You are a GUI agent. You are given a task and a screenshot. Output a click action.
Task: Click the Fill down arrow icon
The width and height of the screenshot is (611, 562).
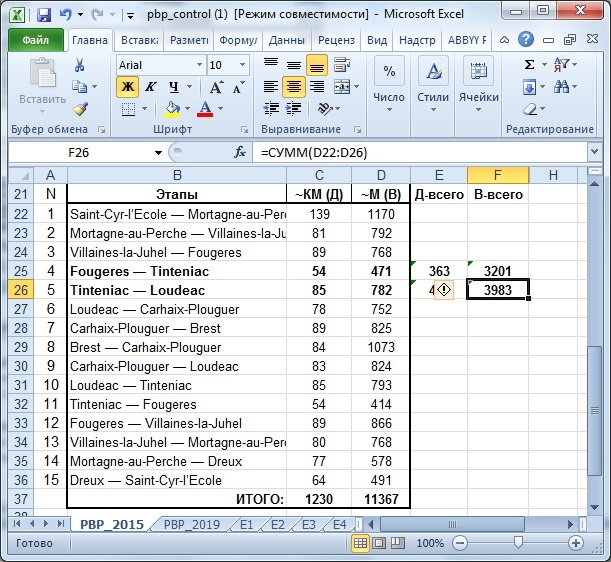pyautogui.click(x=529, y=87)
